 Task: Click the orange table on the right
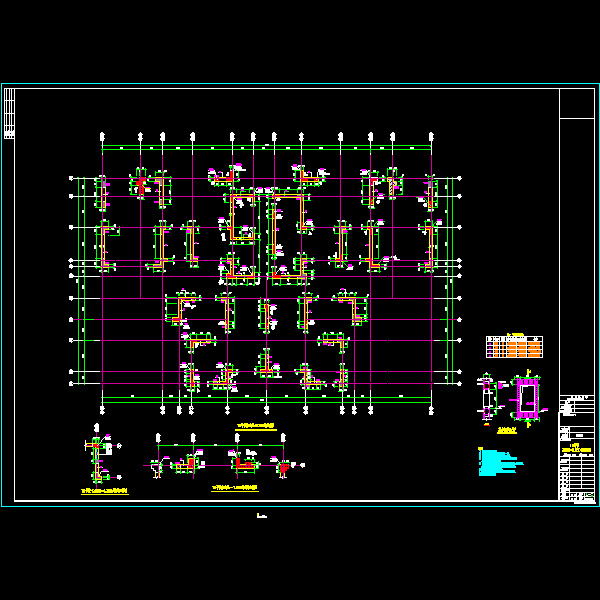click(514, 347)
